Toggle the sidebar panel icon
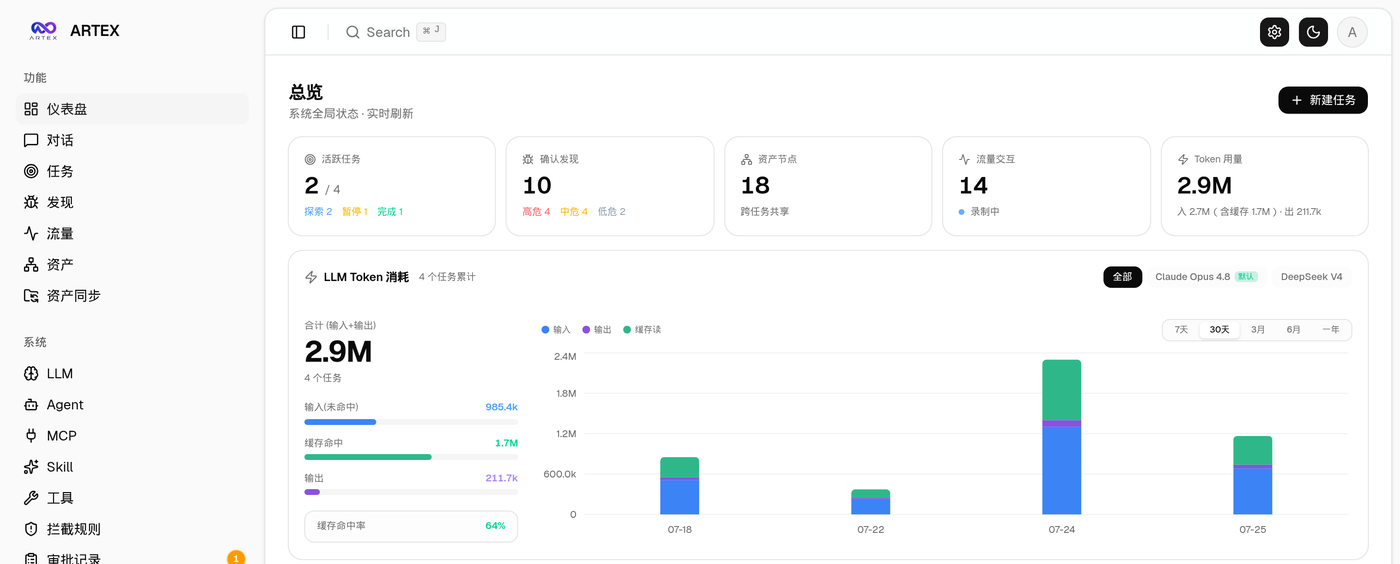This screenshot has height=564, width=1400. 298,32
